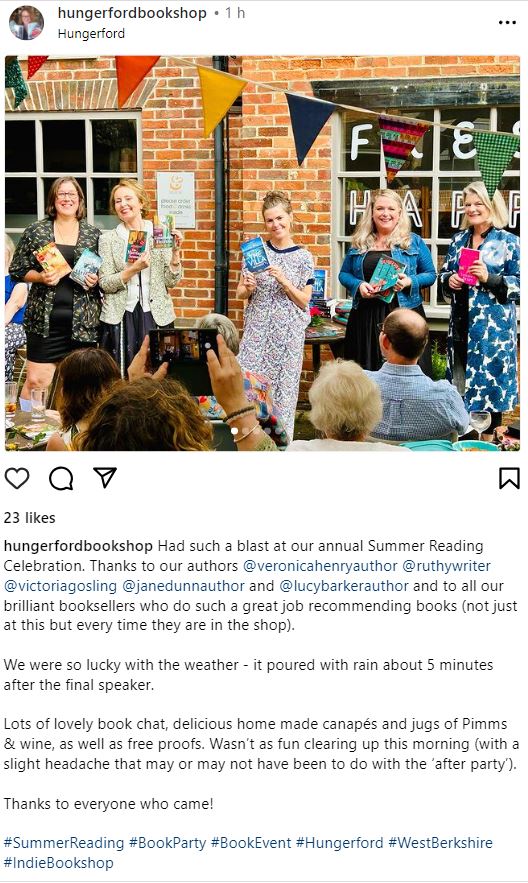This screenshot has width=528, height=883.
Task: Open the three-dot more options menu
Action: coord(507,23)
